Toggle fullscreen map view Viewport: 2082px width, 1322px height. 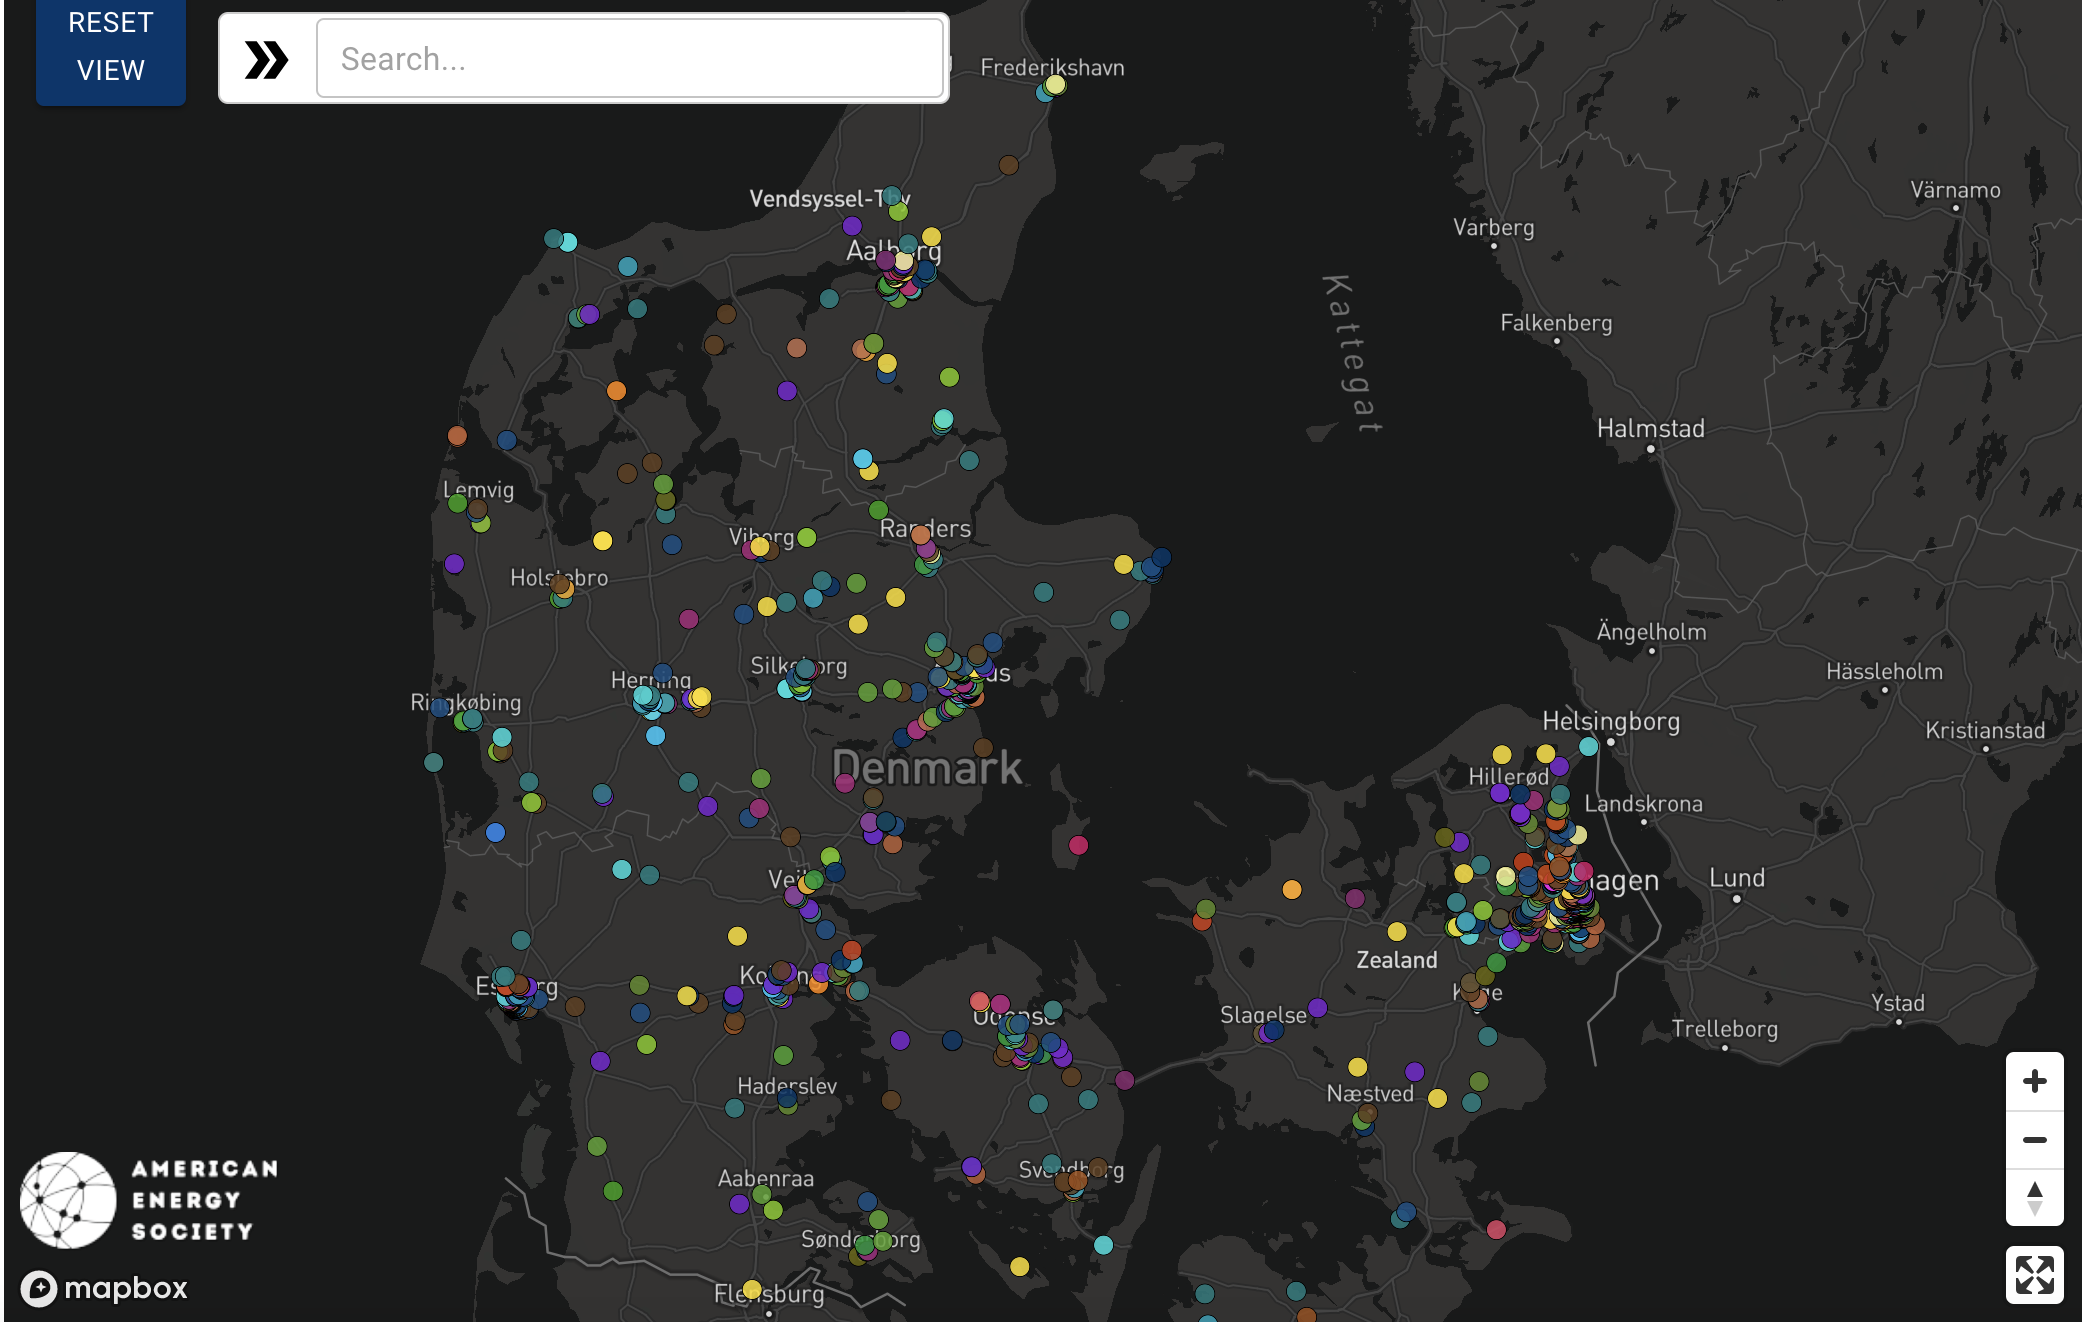[2034, 1275]
